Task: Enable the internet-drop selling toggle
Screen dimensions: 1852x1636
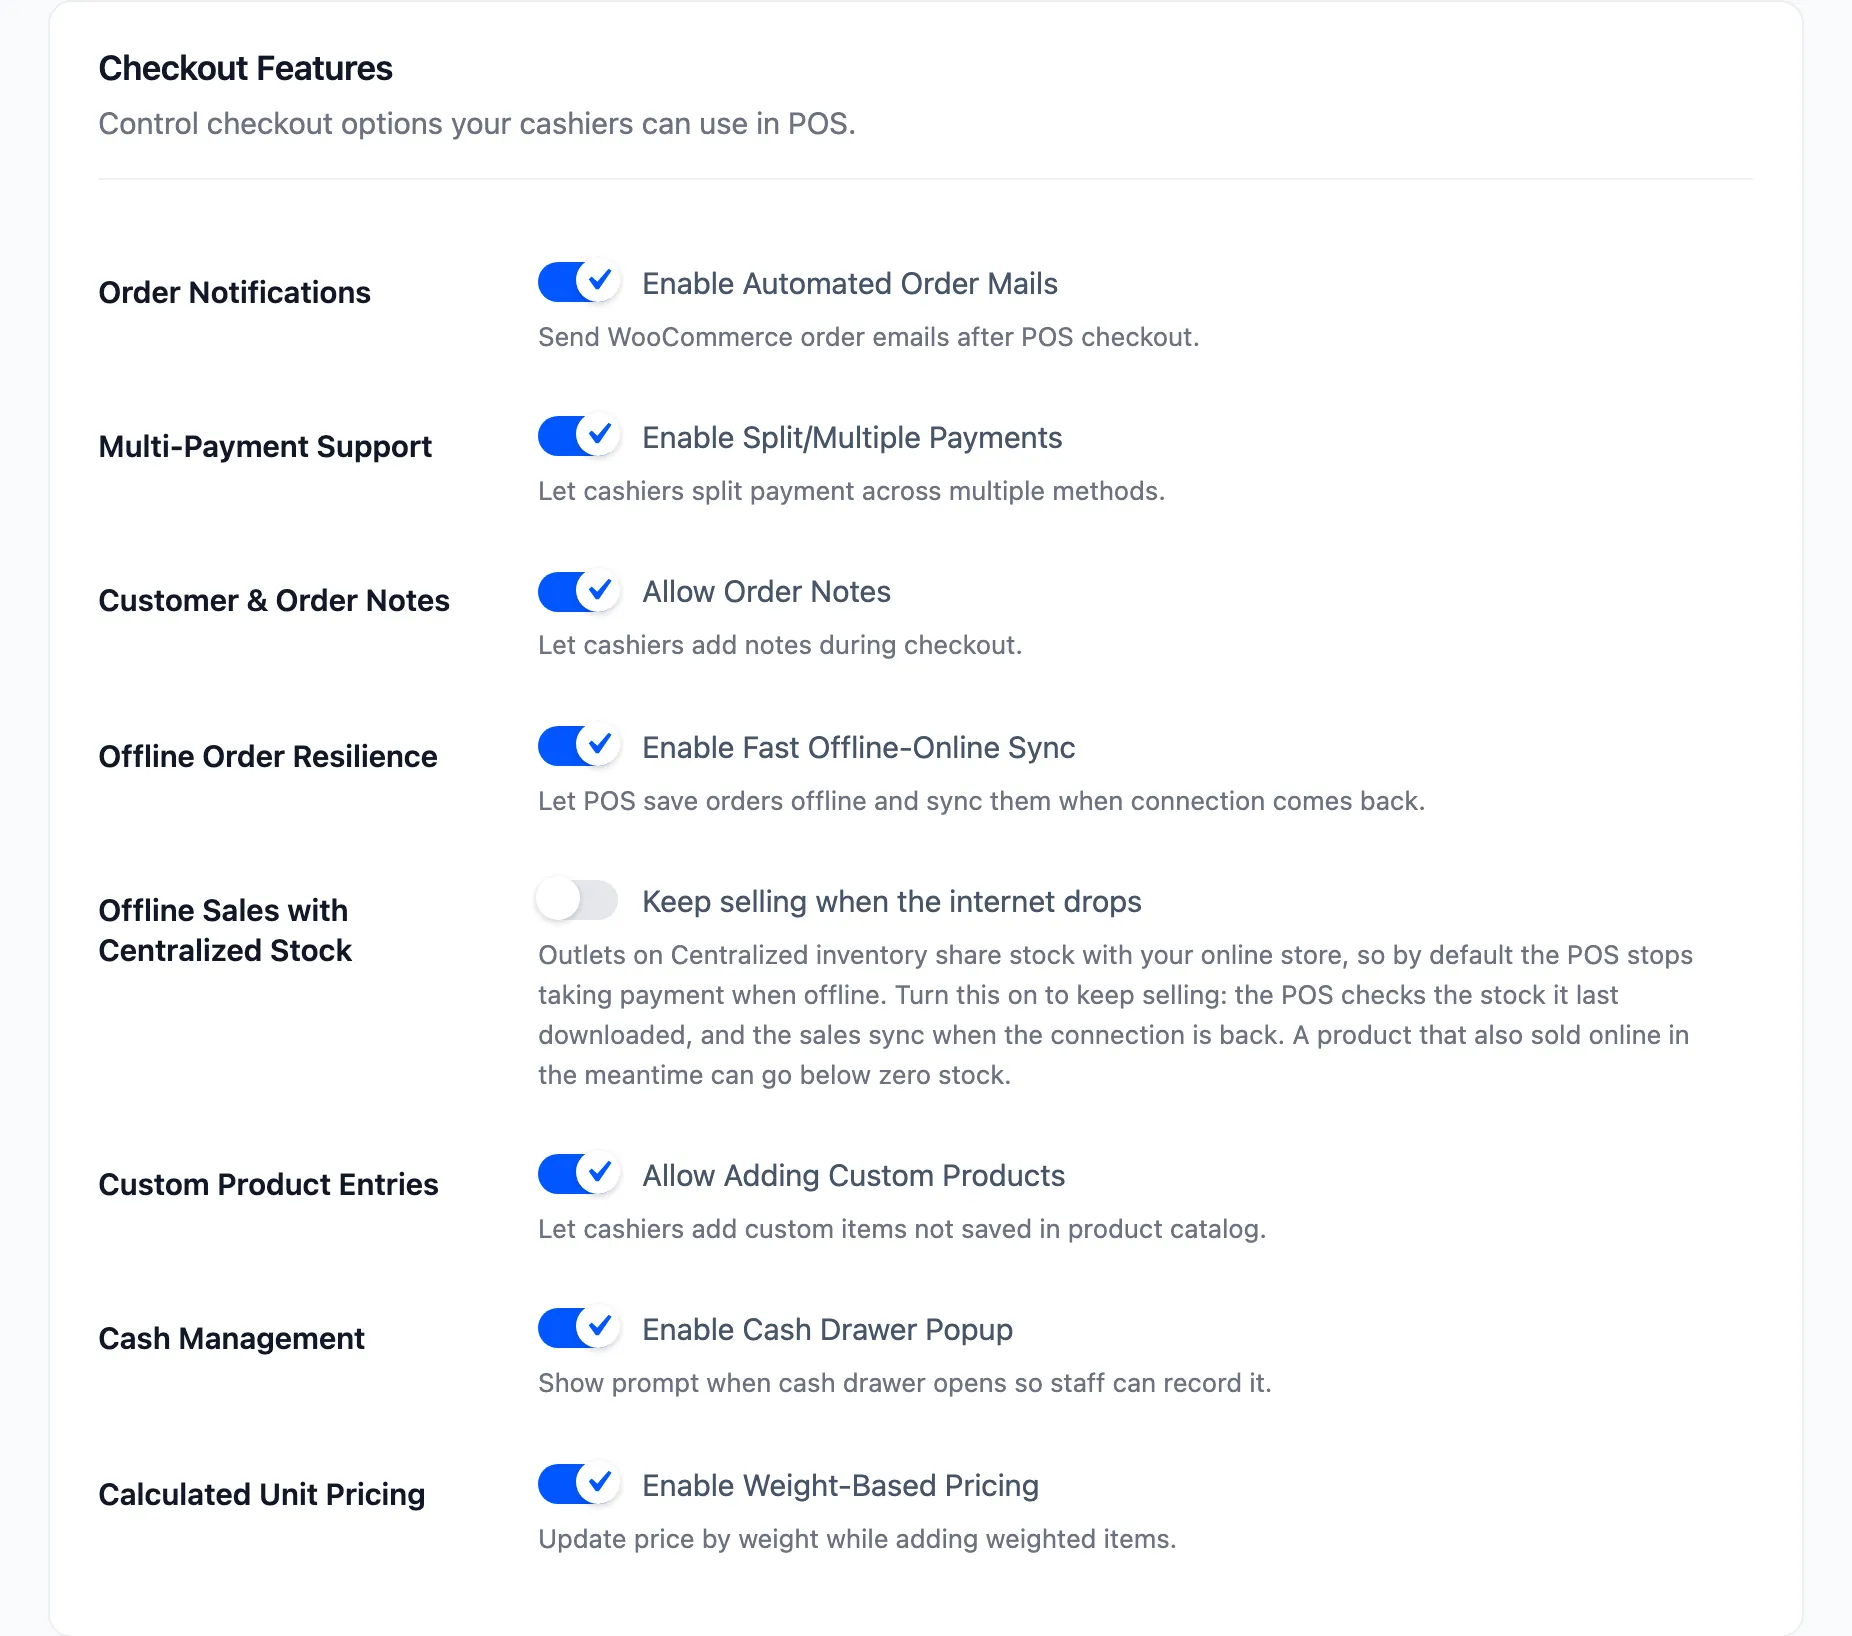Action: pos(578,900)
